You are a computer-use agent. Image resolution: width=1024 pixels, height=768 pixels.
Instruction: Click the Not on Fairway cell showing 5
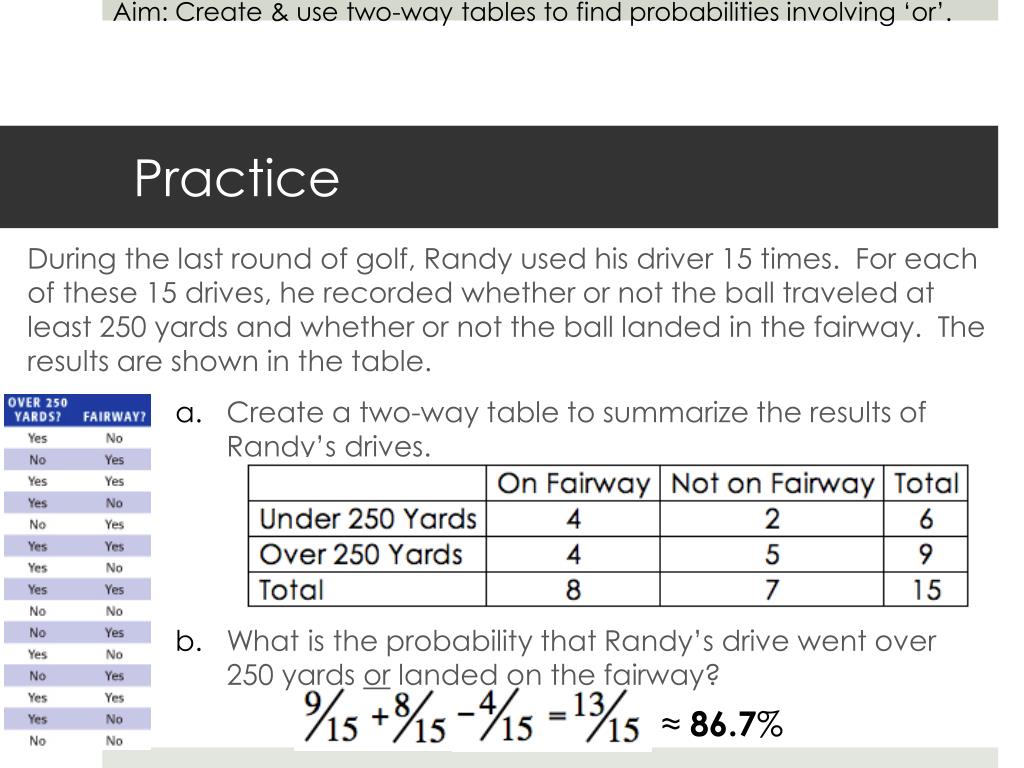[x=772, y=554]
